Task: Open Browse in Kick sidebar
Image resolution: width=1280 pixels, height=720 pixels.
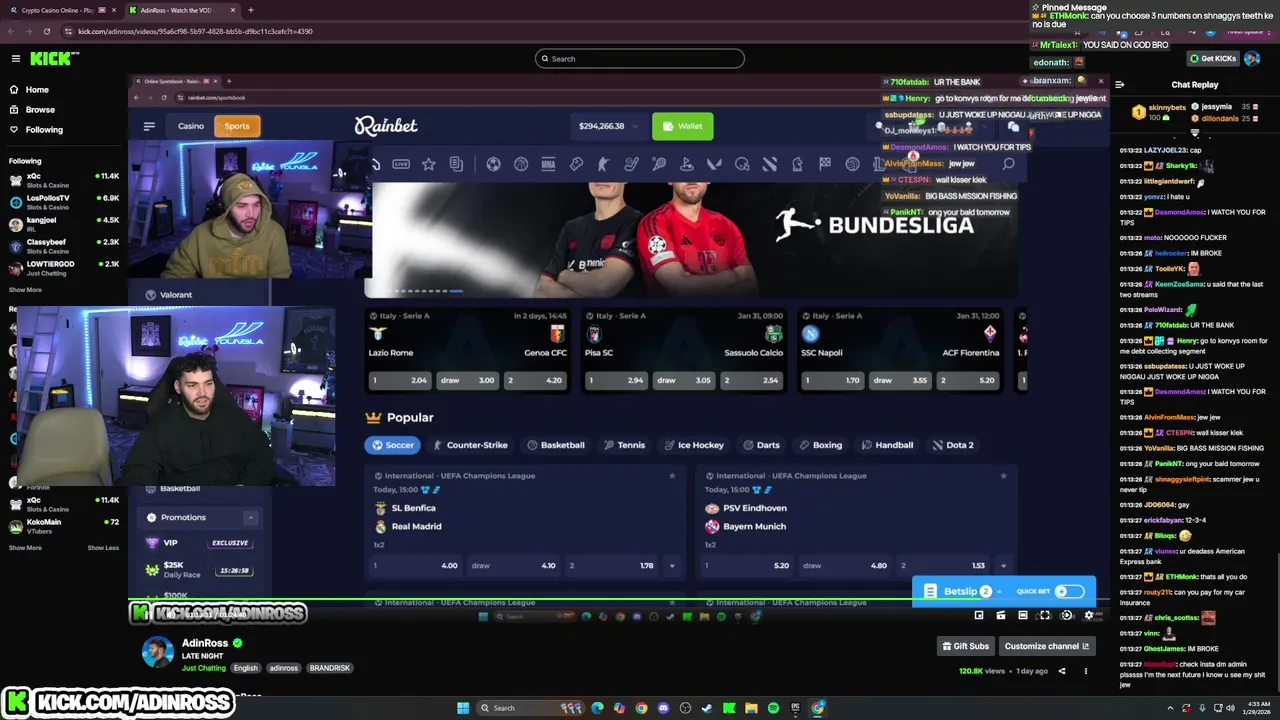Action: click(x=40, y=109)
